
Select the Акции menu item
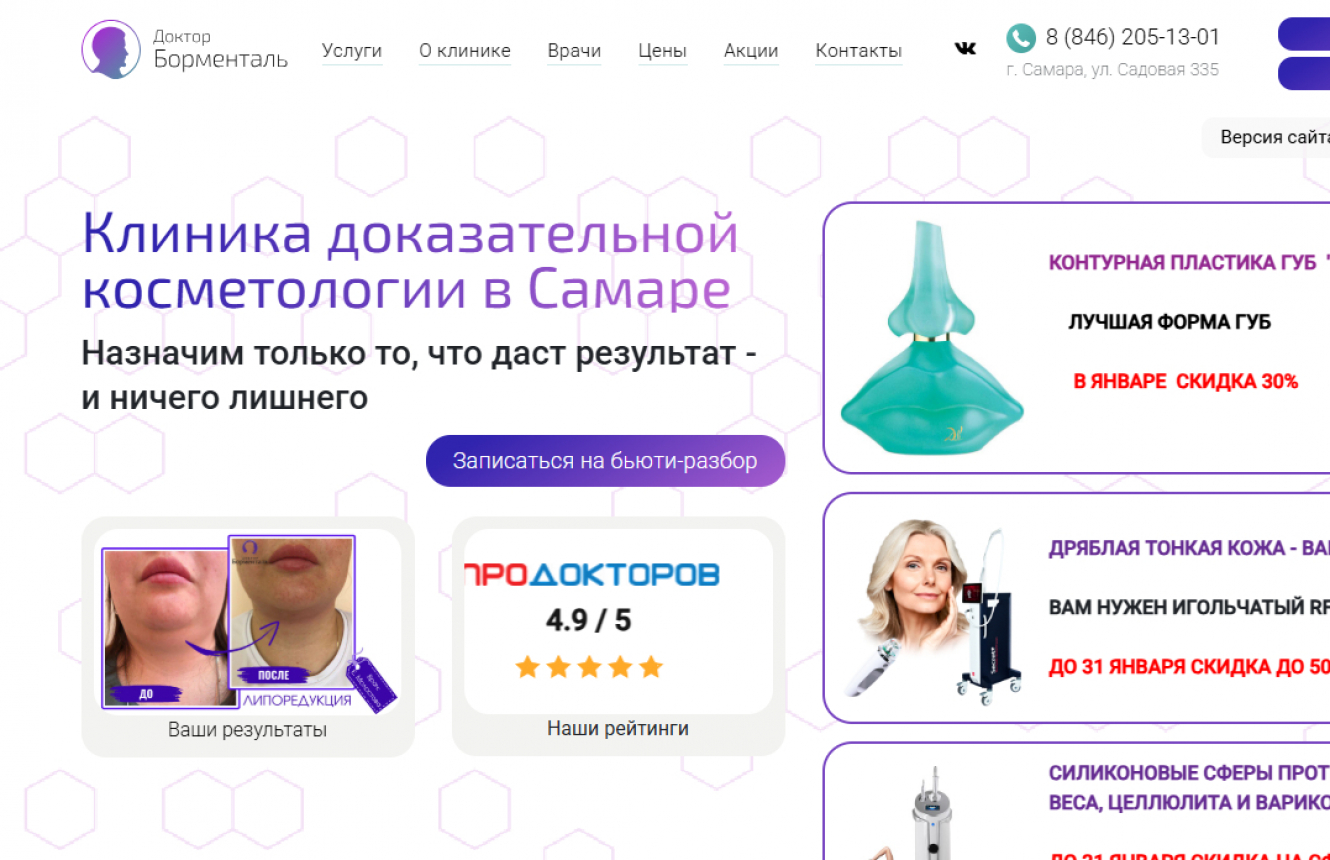[x=751, y=50]
